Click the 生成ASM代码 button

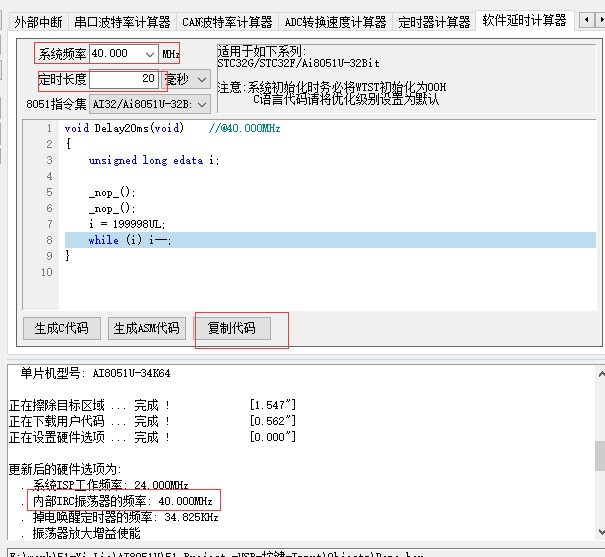pos(147,328)
